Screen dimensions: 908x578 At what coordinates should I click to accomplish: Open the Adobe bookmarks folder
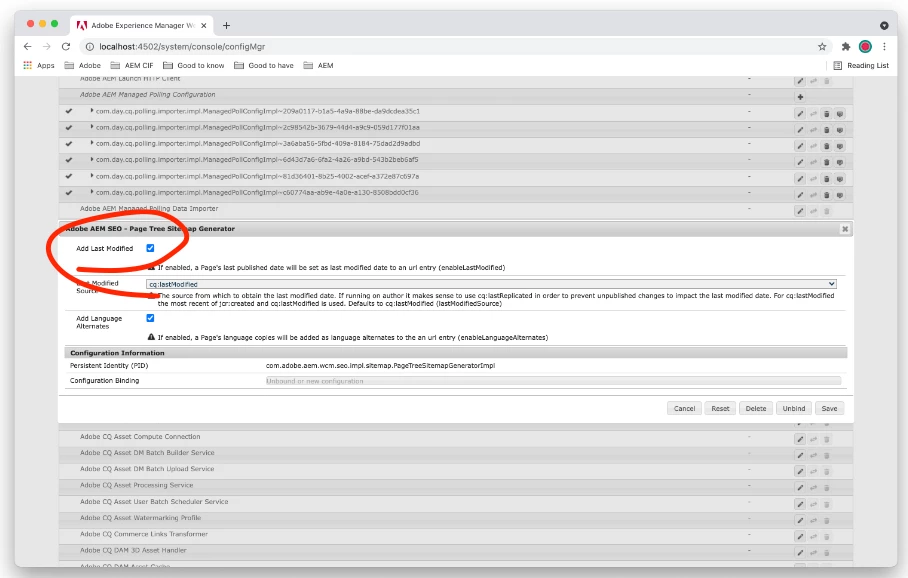coord(82,65)
